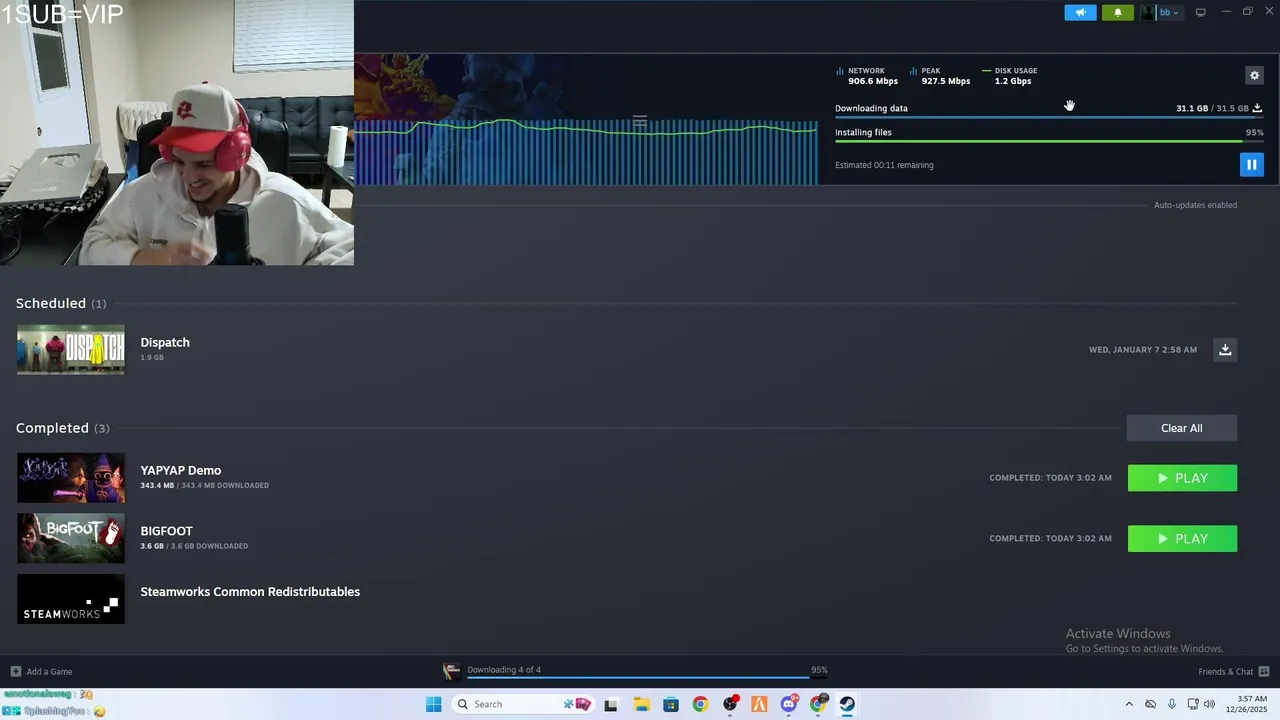The height and width of the screenshot is (720, 1280).
Task: Click the download throughput graph
Action: tap(586, 152)
